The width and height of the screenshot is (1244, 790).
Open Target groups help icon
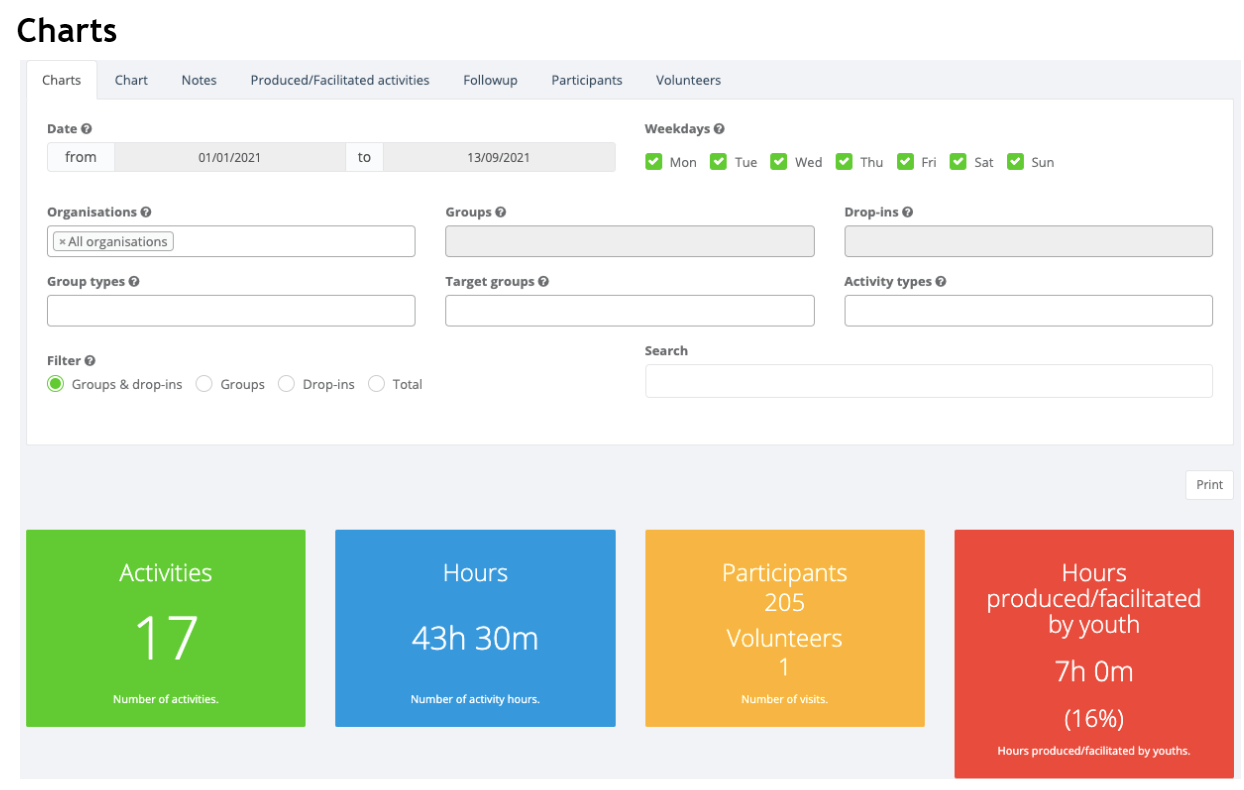click(x=543, y=282)
